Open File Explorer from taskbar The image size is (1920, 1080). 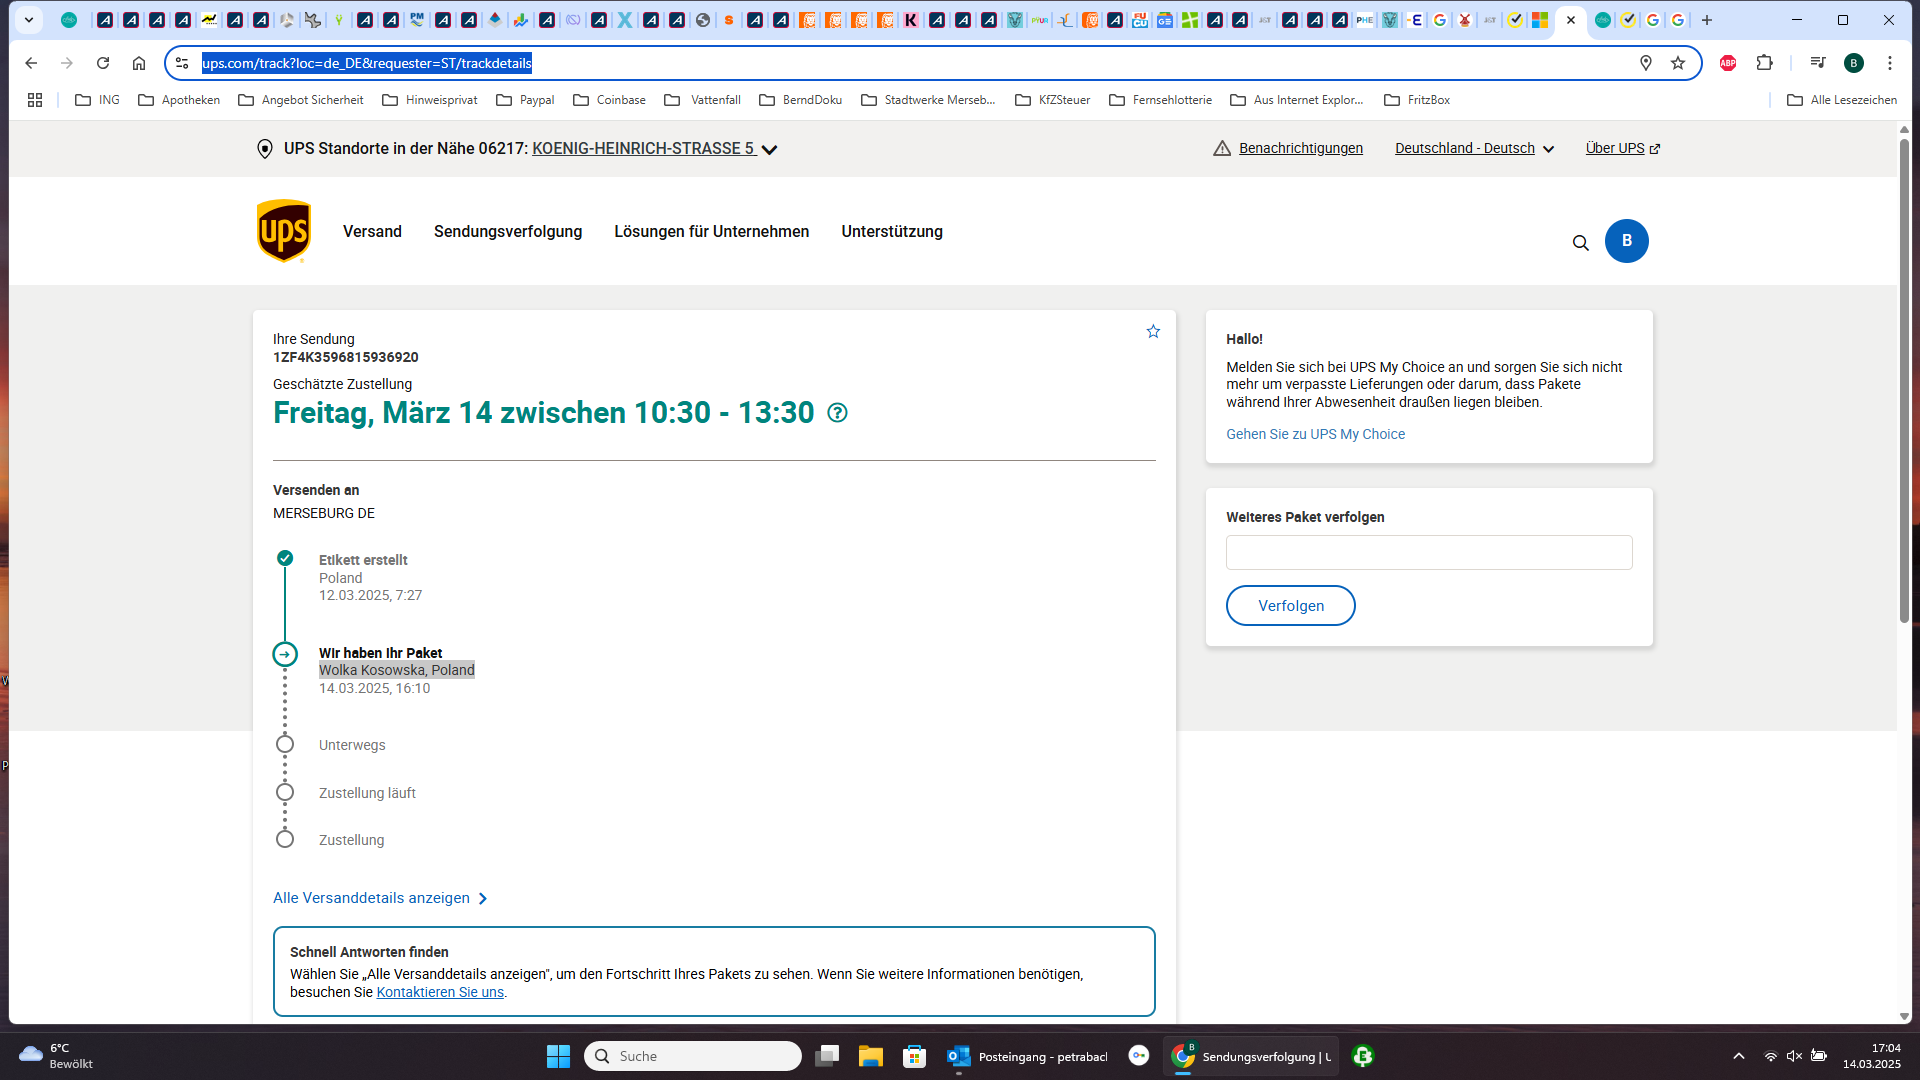[870, 1056]
